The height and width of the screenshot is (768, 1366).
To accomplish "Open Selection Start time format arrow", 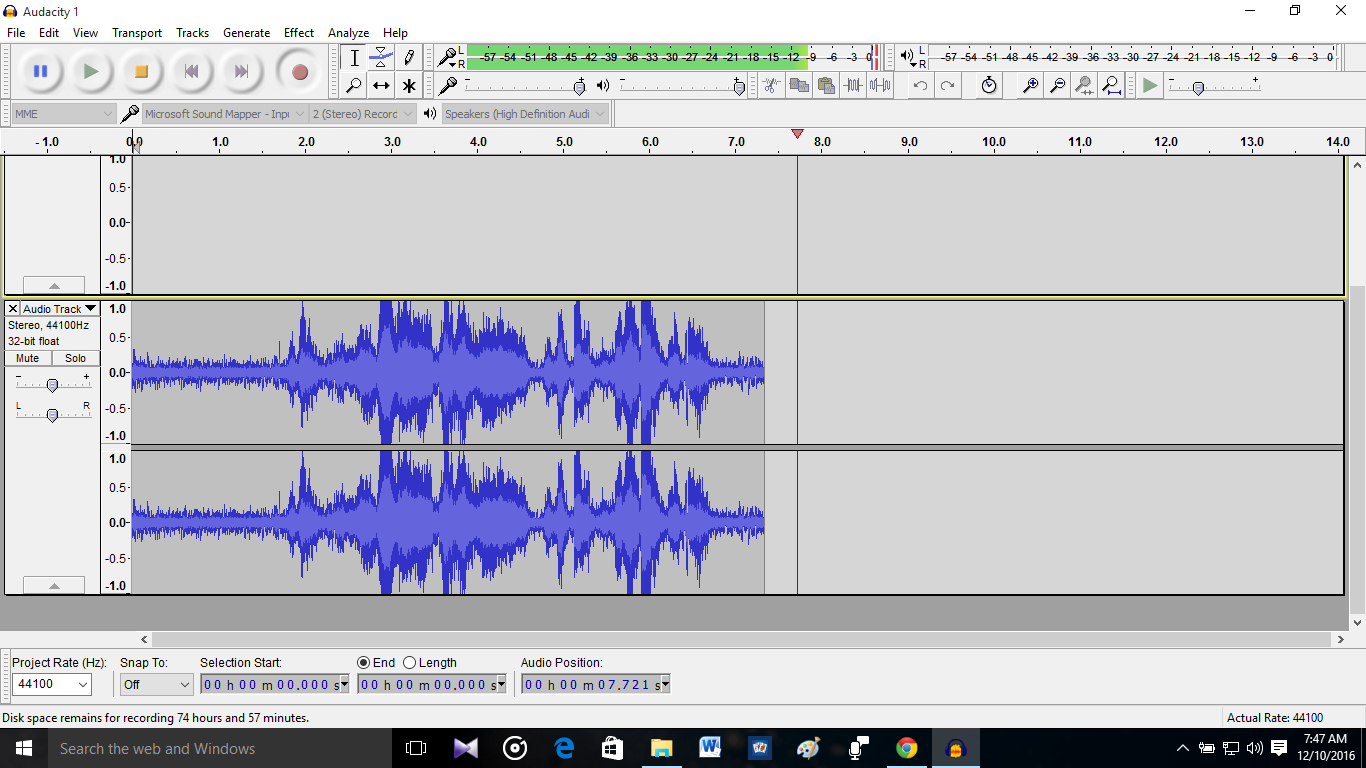I will (344, 685).
